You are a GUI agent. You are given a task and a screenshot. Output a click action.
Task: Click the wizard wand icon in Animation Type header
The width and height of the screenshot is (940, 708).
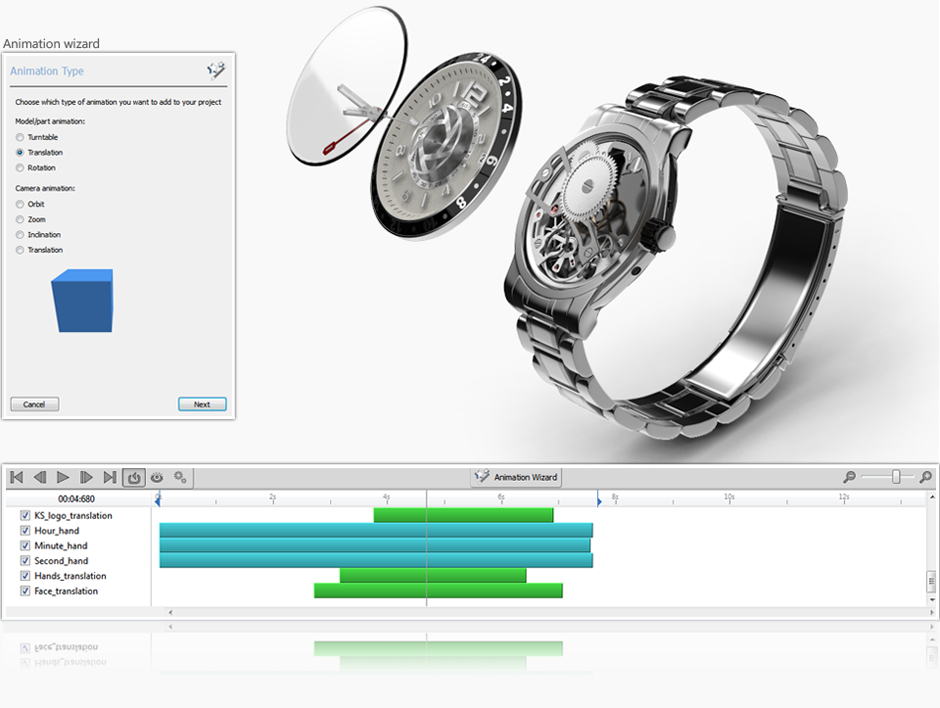coord(216,71)
